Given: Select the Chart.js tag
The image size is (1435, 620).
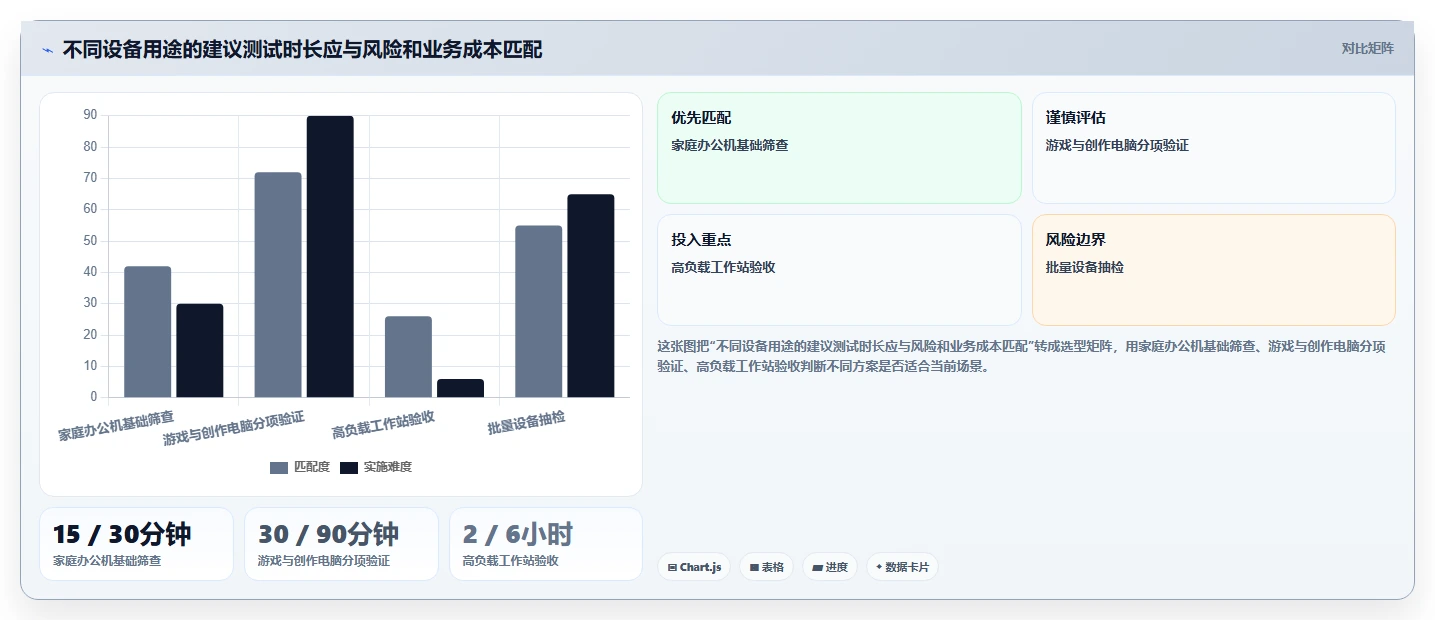Looking at the screenshot, I should (694, 567).
